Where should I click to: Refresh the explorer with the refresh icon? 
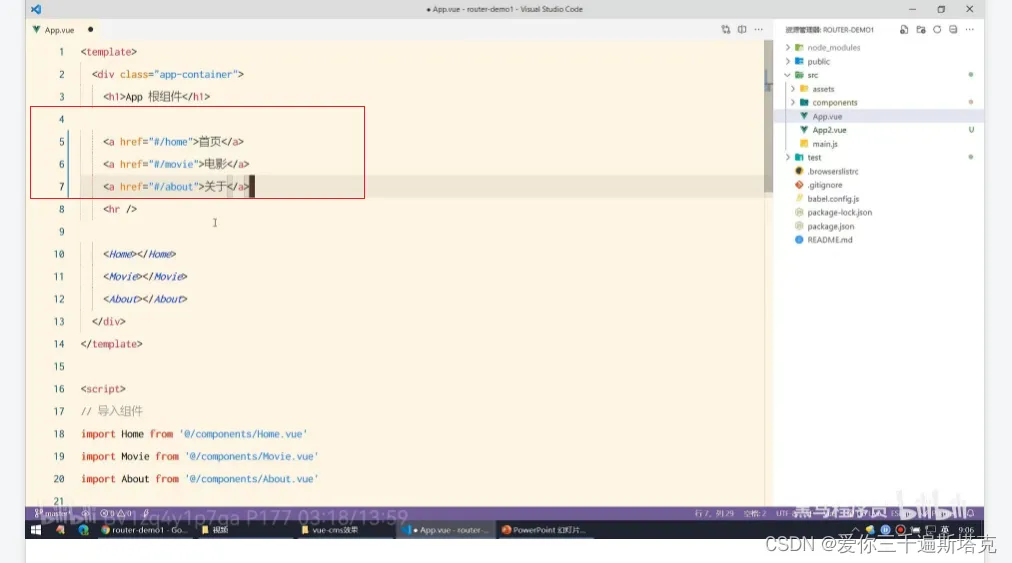[937, 30]
